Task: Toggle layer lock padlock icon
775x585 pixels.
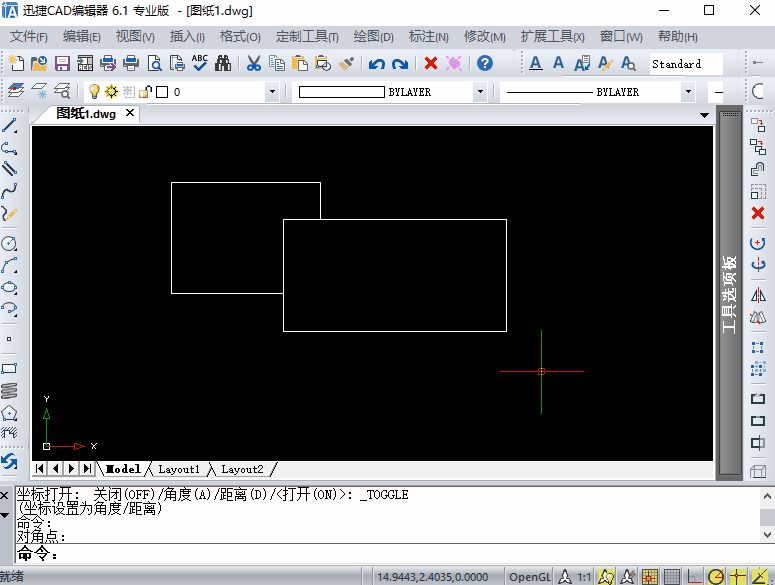Action: point(145,92)
